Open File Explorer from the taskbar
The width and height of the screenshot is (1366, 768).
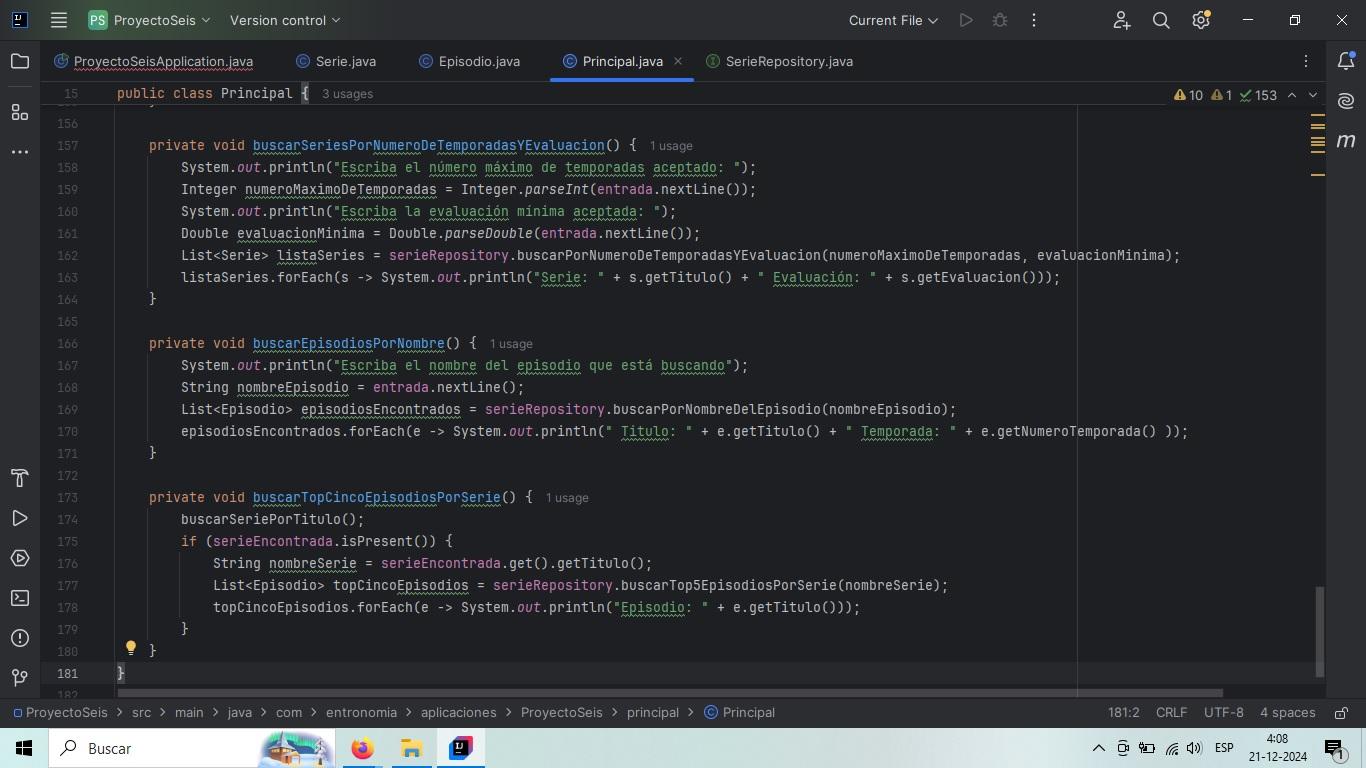coord(411,748)
